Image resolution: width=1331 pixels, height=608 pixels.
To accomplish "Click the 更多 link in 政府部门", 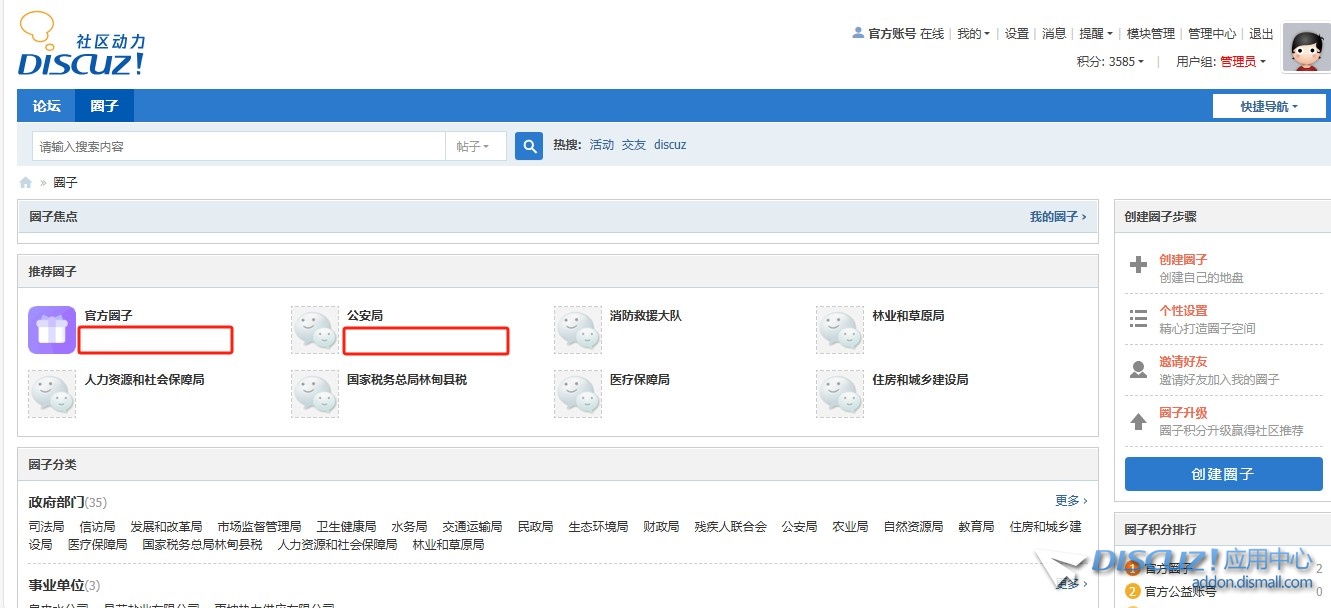I will click(1070, 500).
